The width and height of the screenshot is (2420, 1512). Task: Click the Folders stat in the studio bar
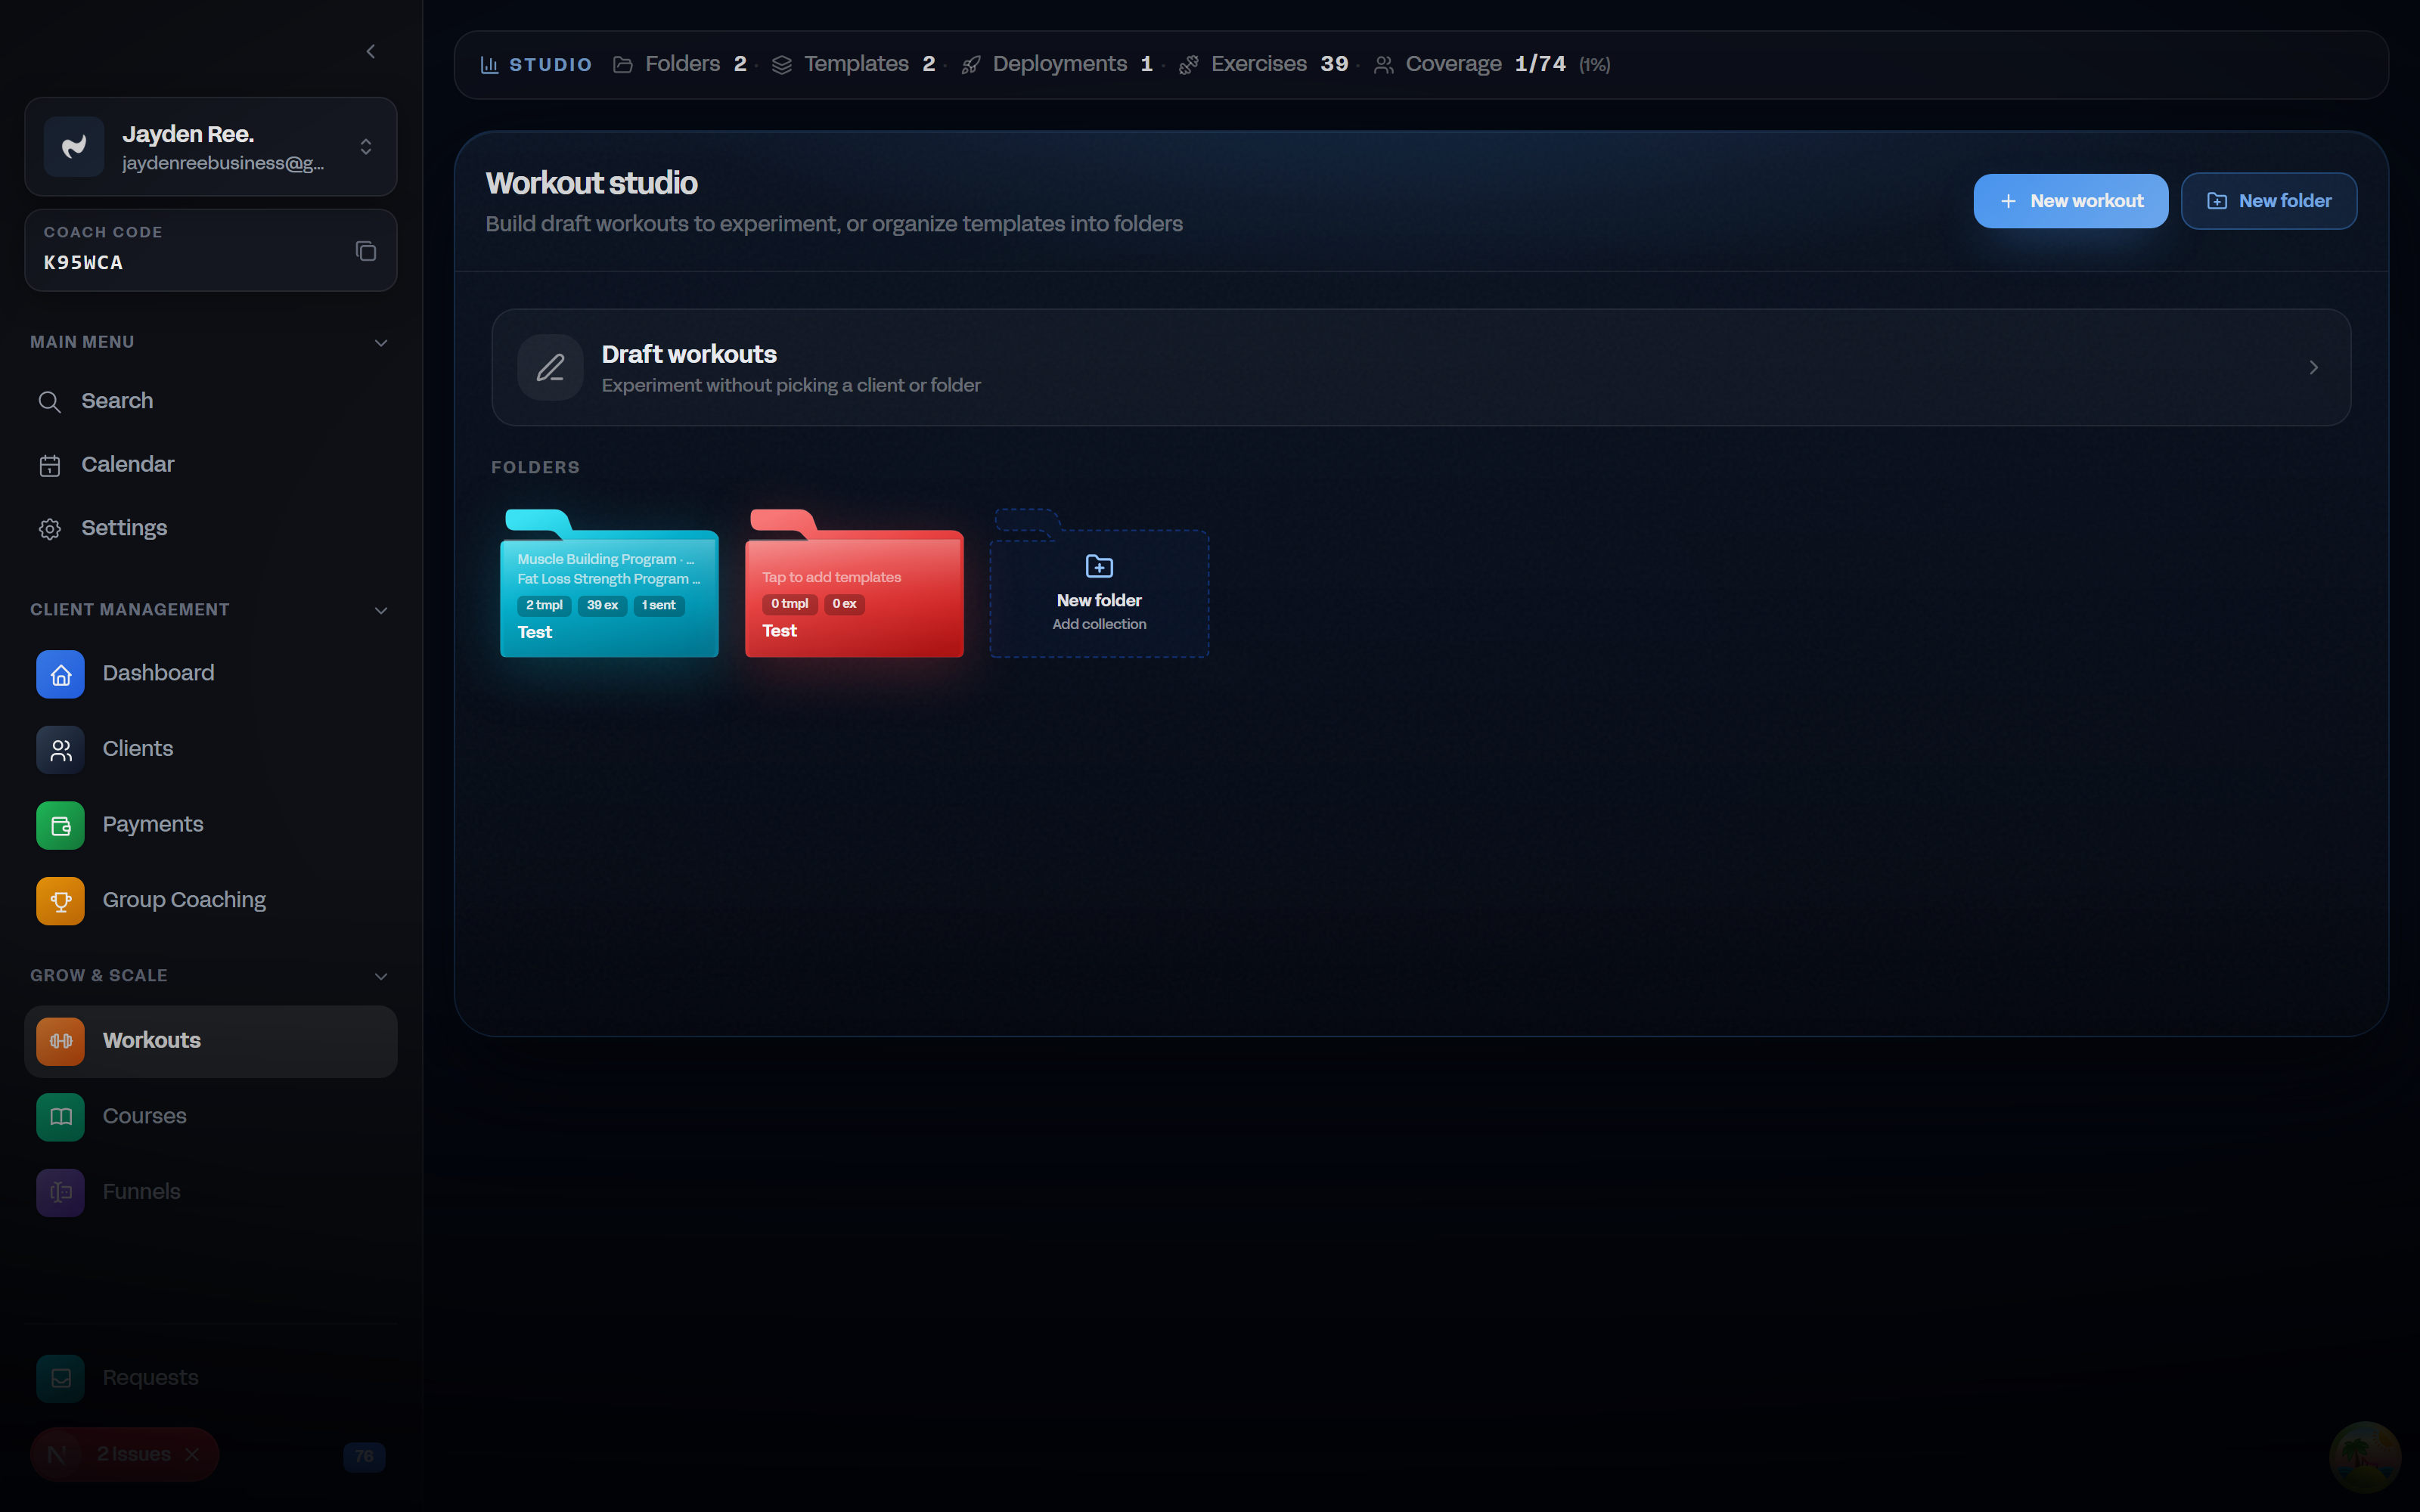click(680, 64)
